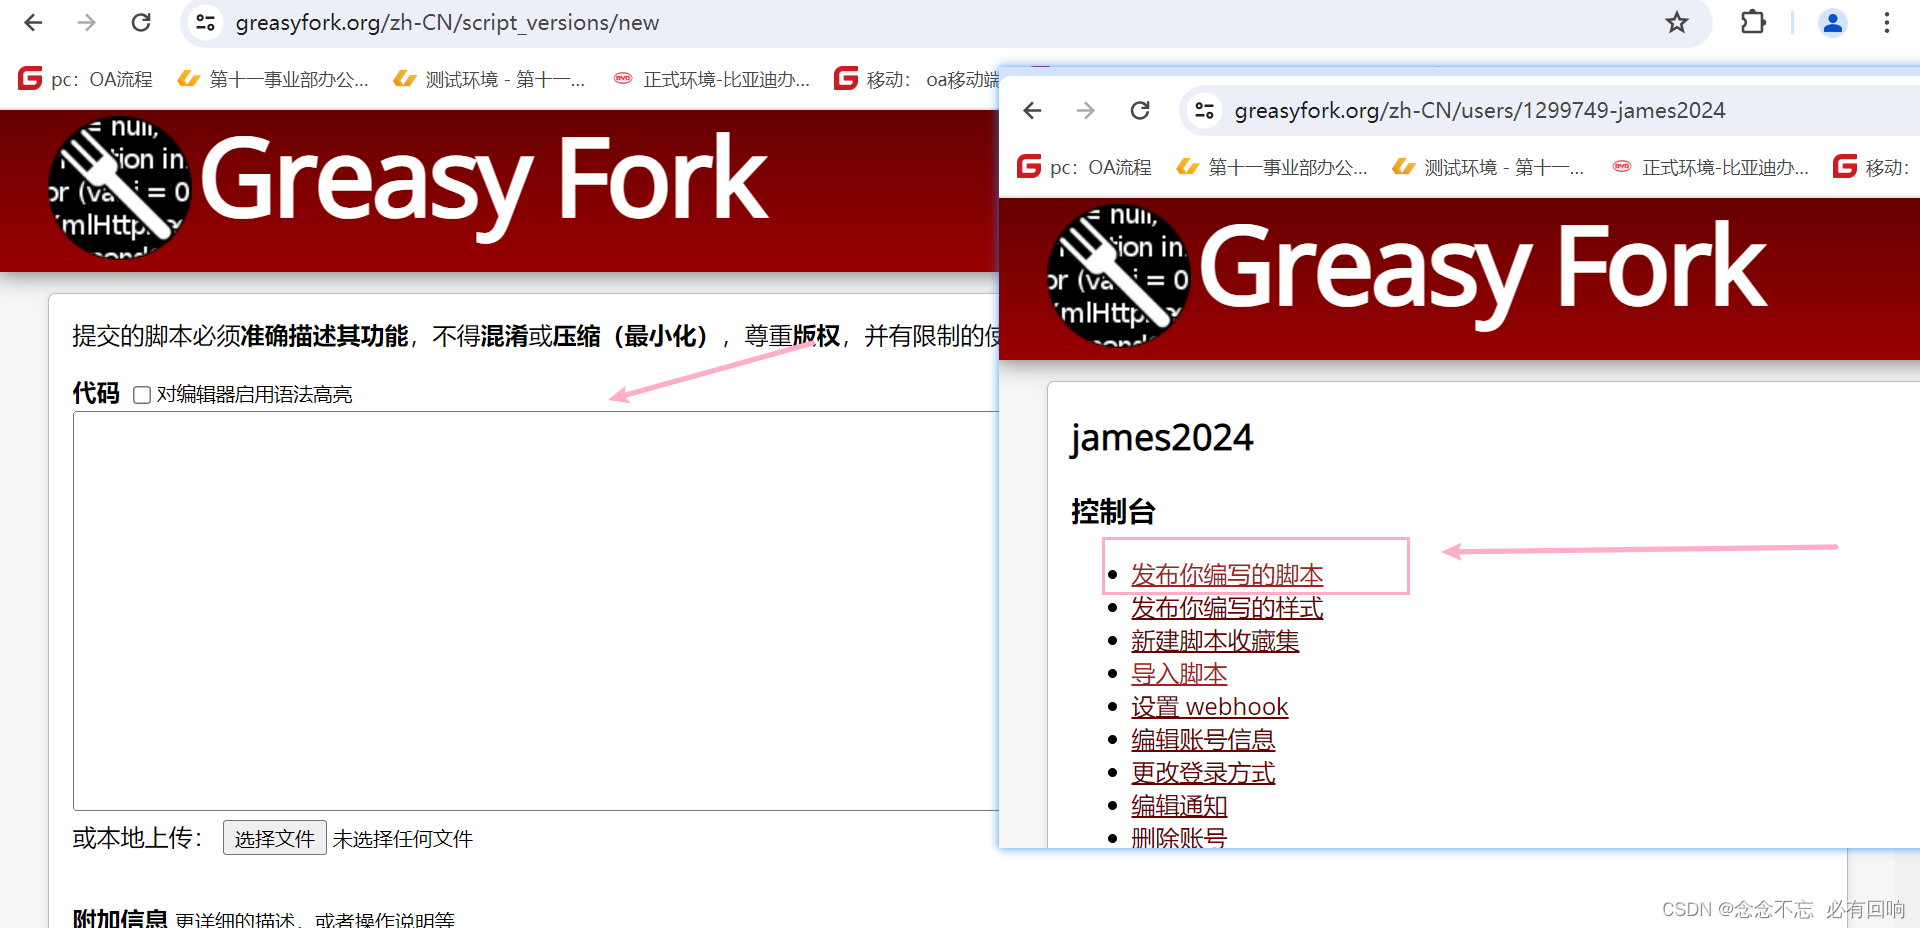
Task: Reload the script_versions/new page
Action: pos(141,22)
